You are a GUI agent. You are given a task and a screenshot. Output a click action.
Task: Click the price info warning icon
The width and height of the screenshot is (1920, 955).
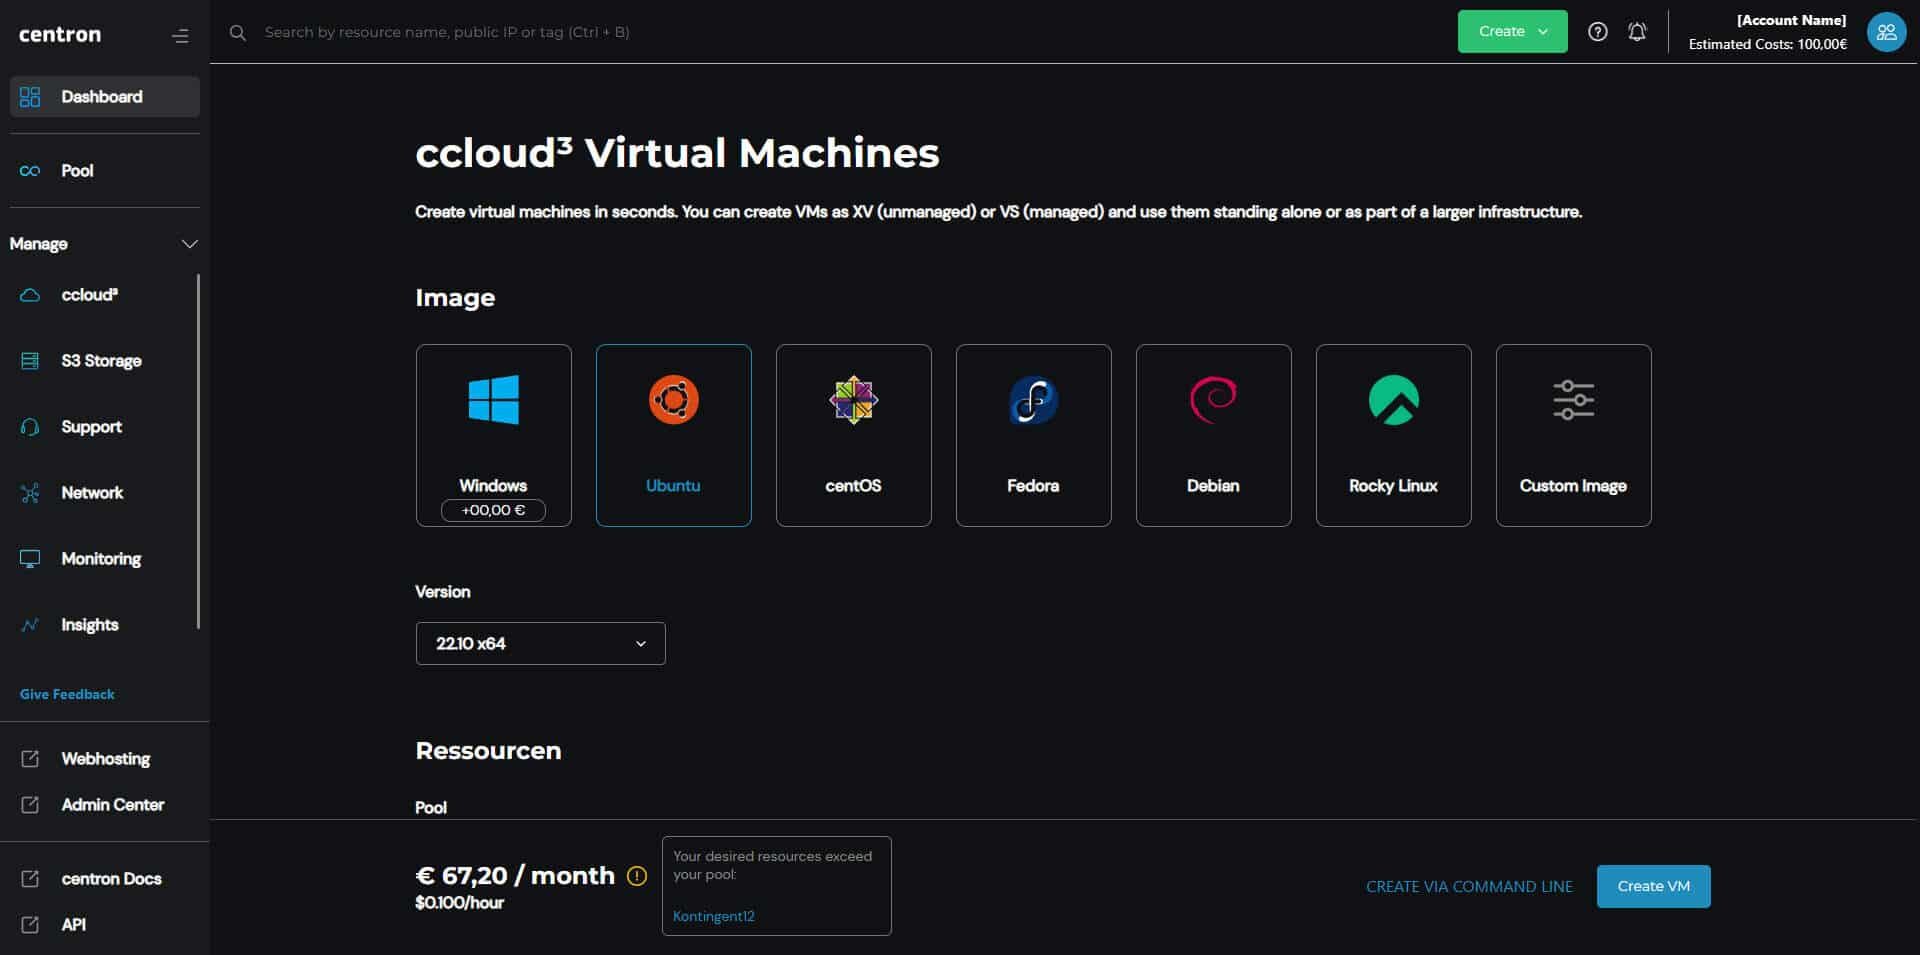637,876
